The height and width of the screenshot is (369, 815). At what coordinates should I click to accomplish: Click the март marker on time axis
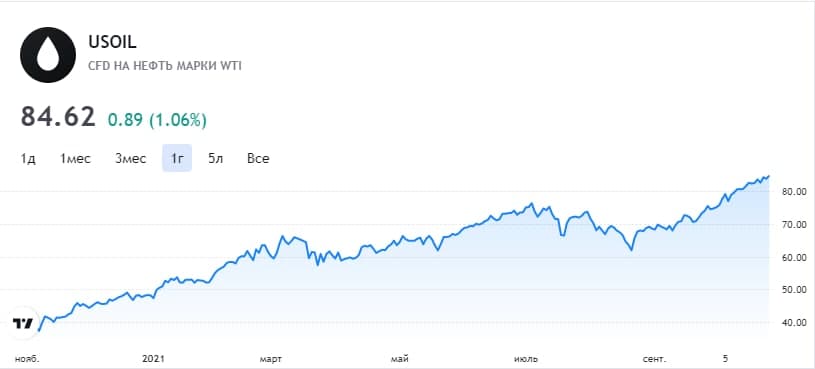click(271, 359)
